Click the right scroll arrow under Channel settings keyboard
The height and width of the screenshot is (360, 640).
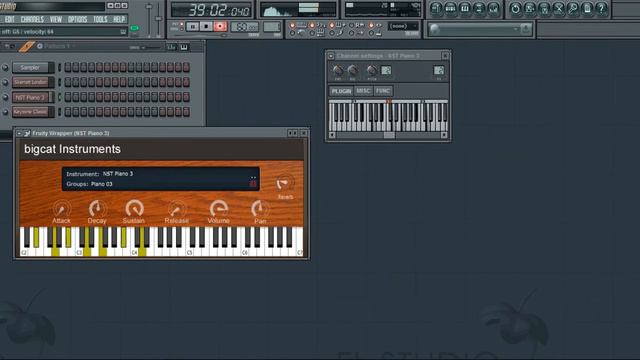point(444,135)
